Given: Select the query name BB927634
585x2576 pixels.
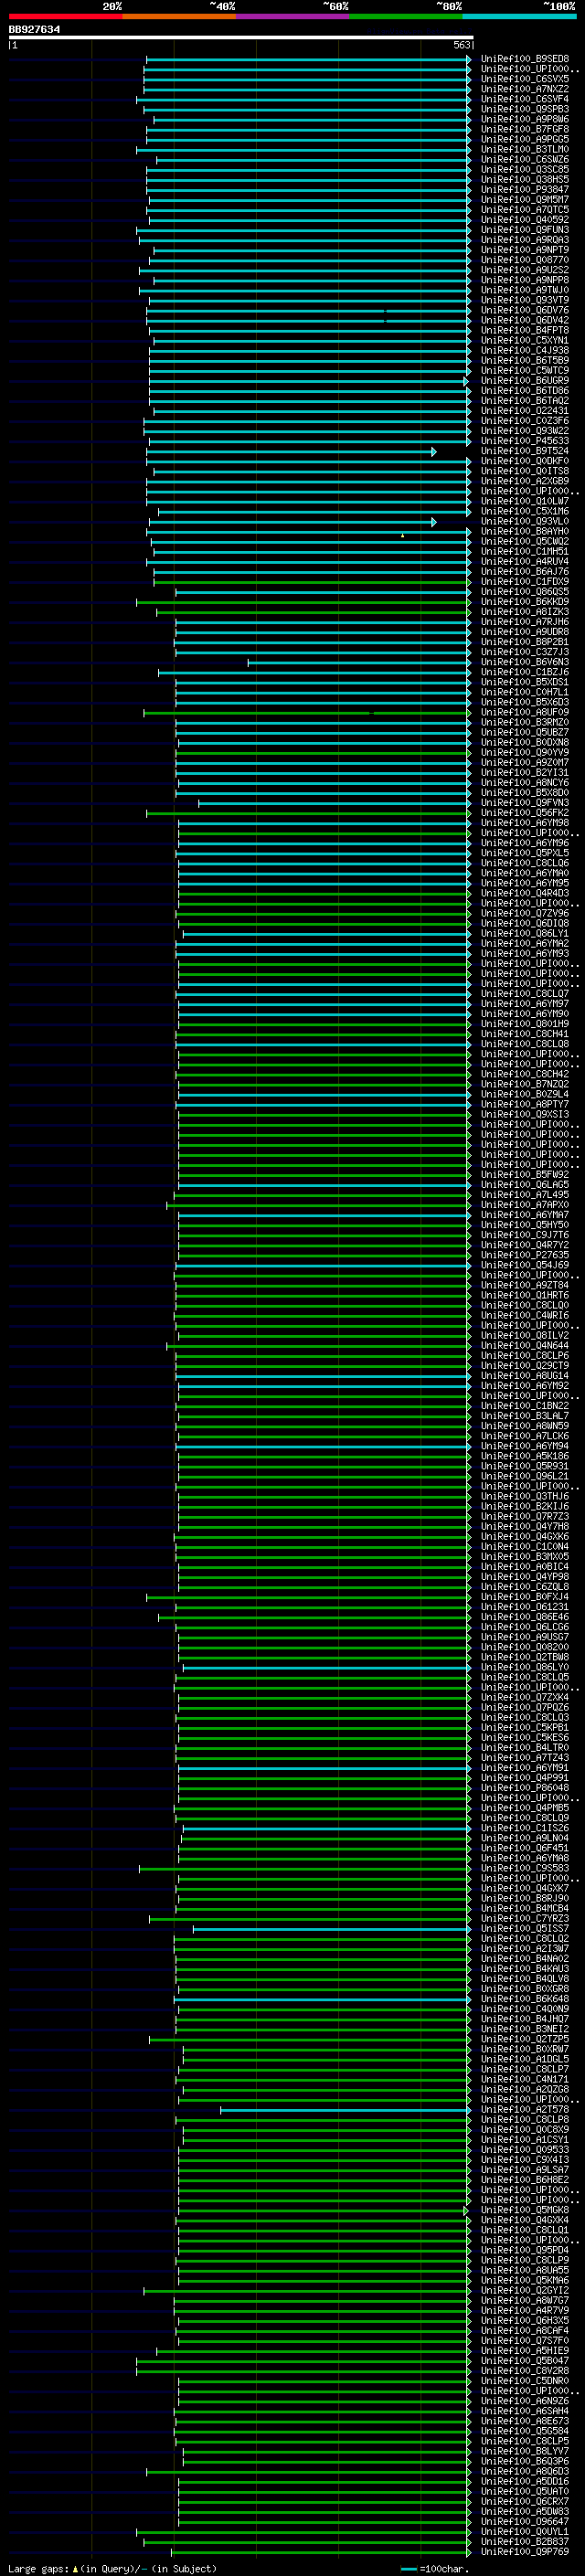Looking at the screenshot, I should pyautogui.click(x=34, y=29).
